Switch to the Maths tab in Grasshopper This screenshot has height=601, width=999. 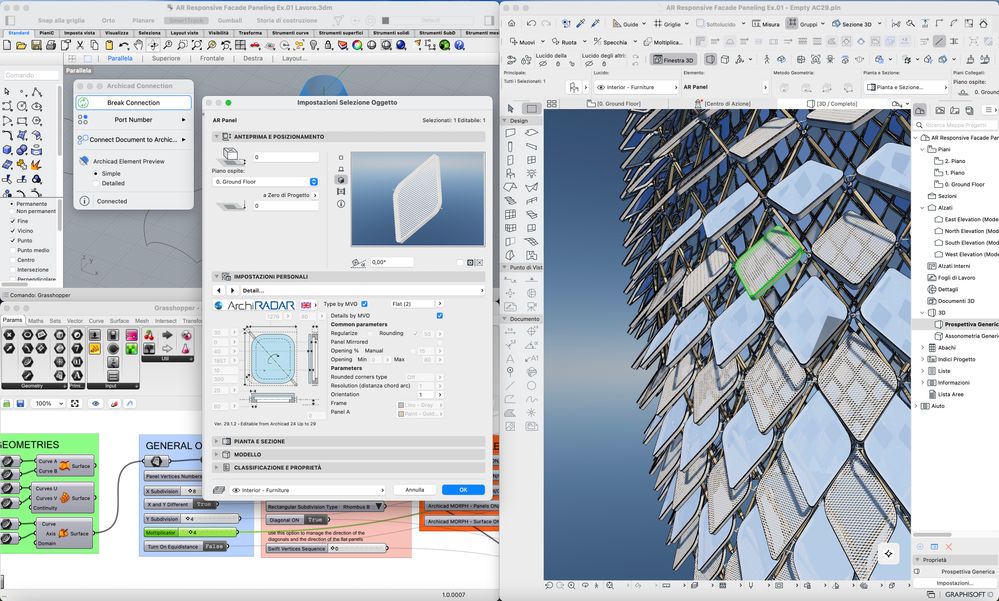(36, 320)
